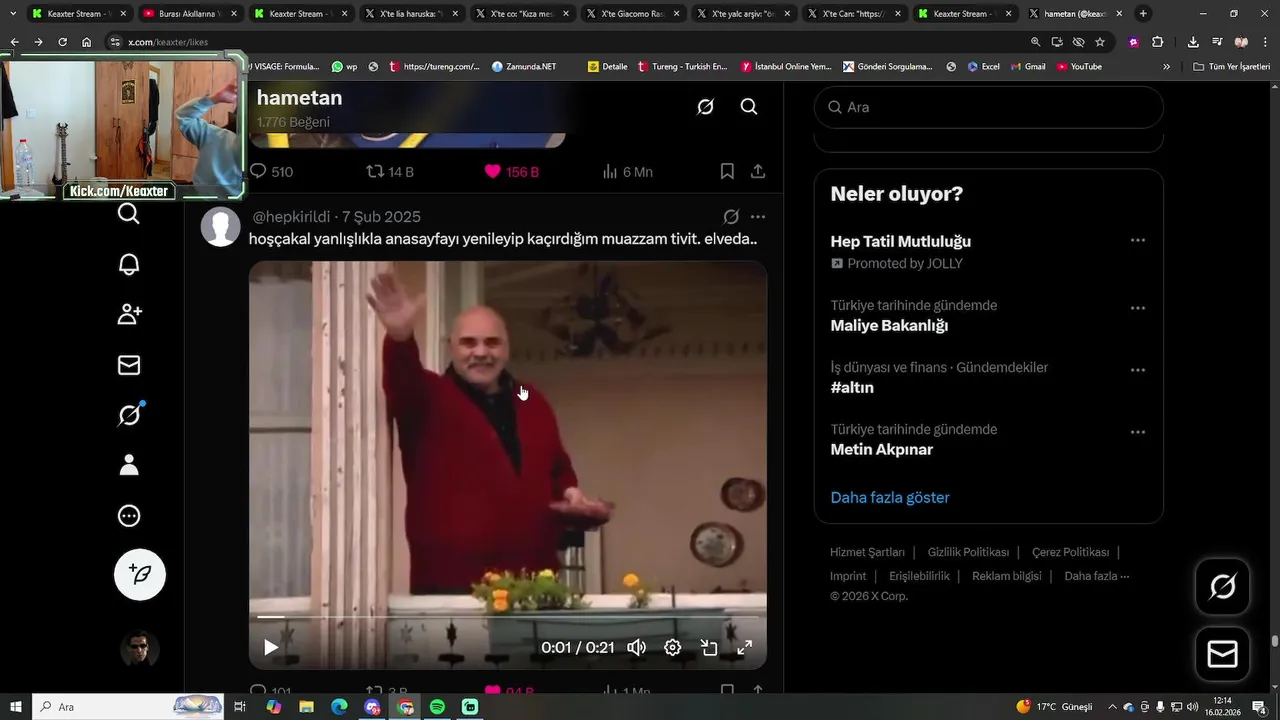Open @hepkirildi profile avatar
The width and height of the screenshot is (1280, 720).
[x=220, y=227]
